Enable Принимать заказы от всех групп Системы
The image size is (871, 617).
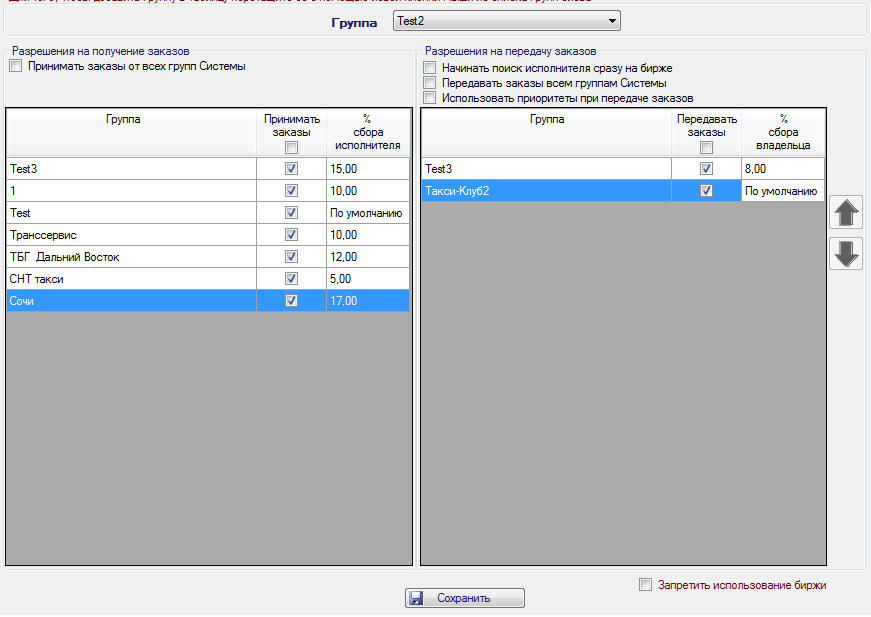[x=16, y=67]
